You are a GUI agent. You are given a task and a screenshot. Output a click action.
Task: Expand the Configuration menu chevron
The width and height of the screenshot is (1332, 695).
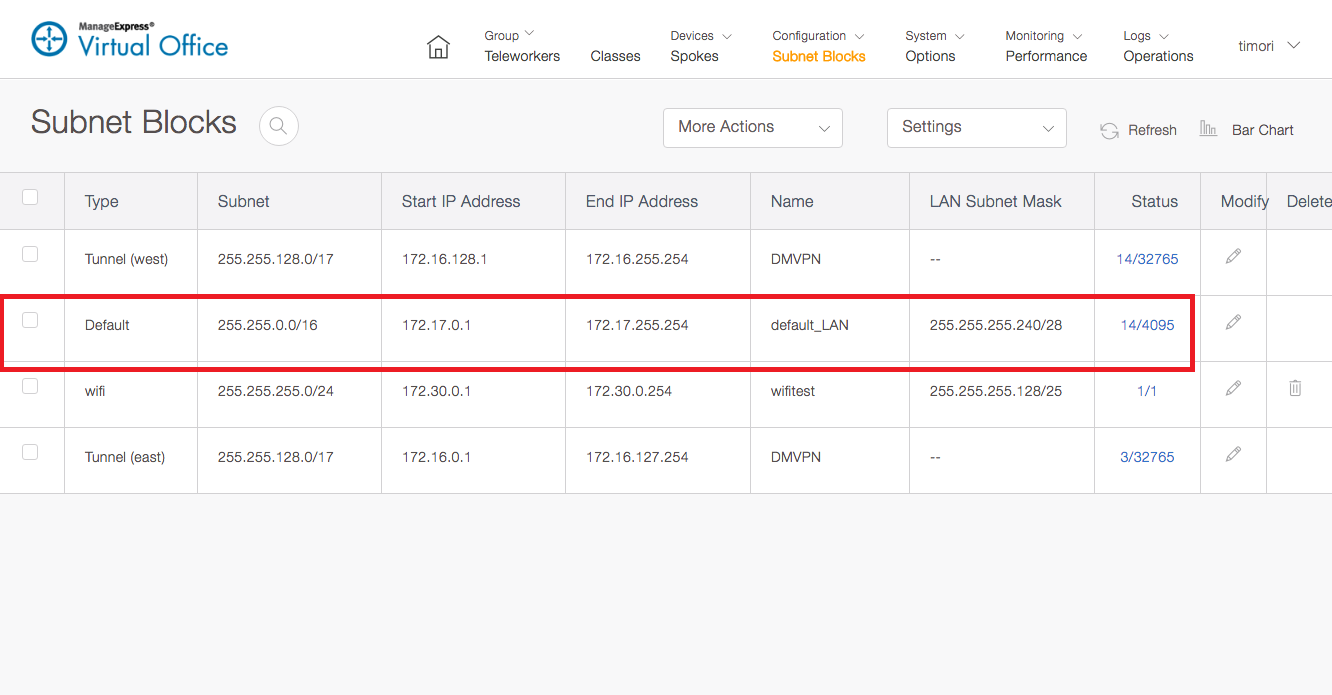point(860,36)
